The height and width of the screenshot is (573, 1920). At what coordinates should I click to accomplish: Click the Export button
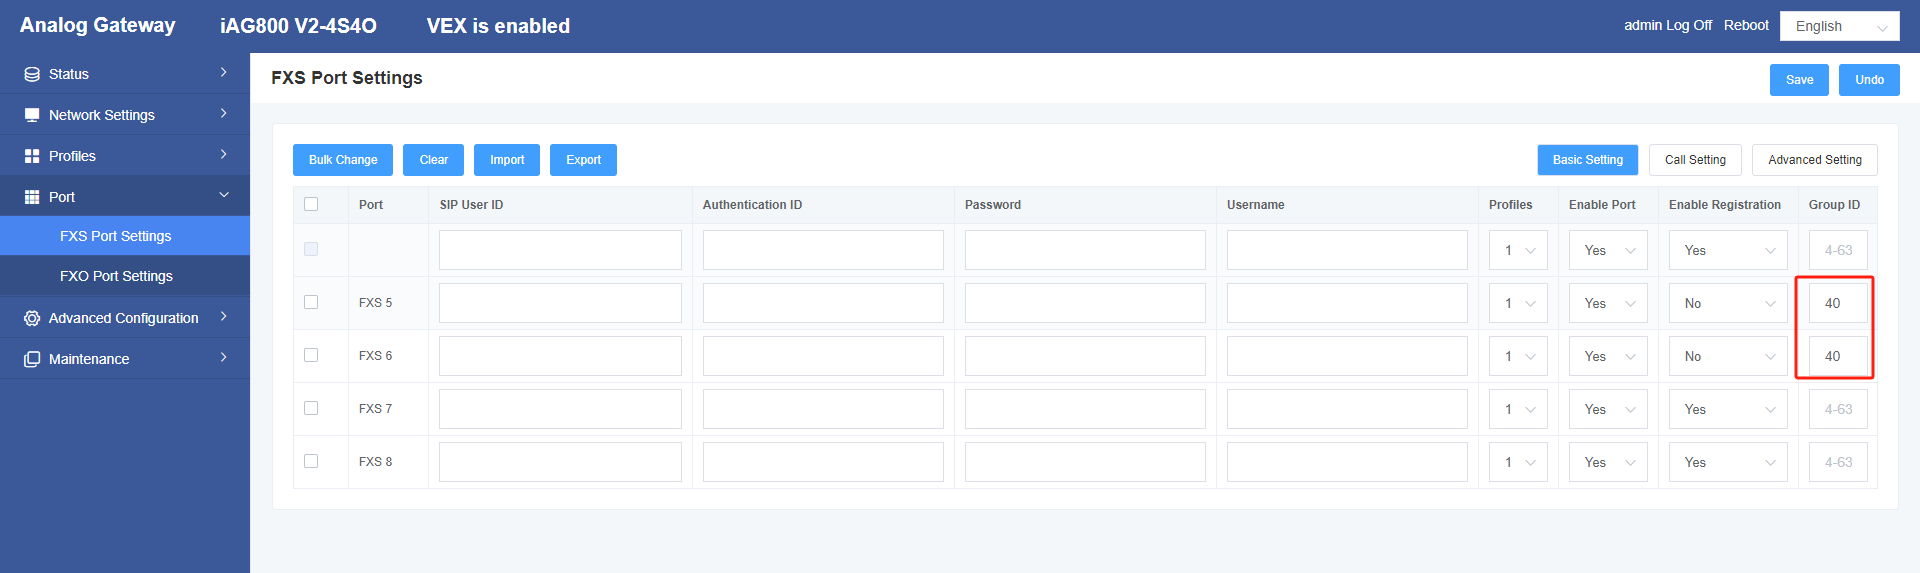point(583,160)
